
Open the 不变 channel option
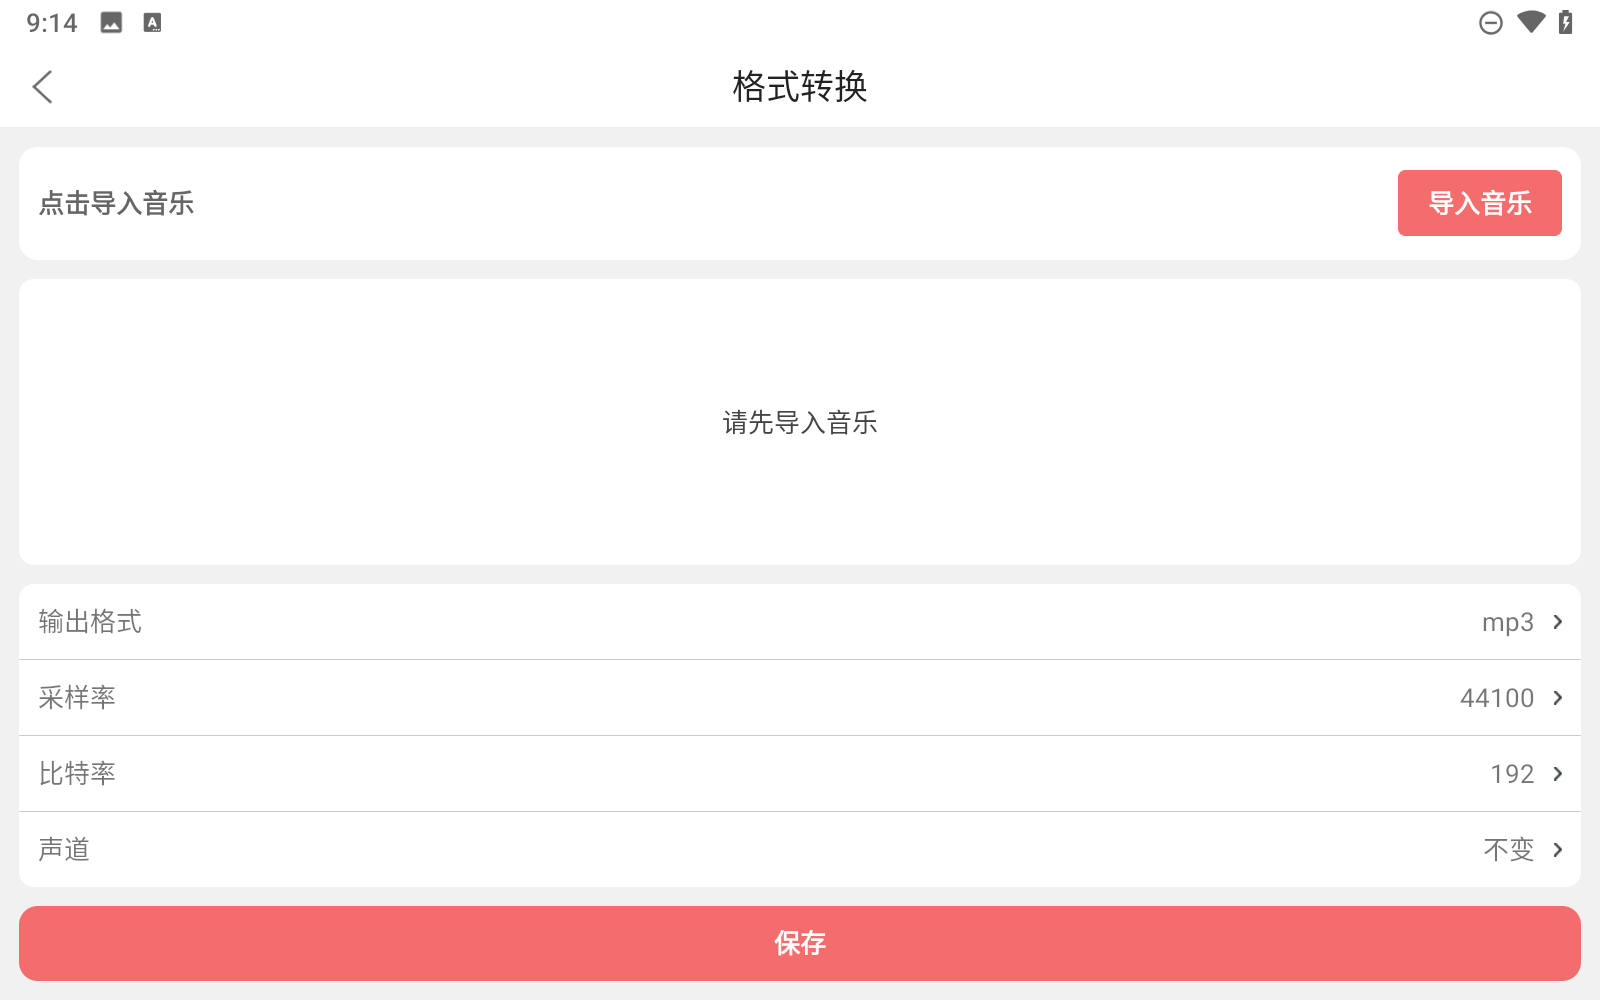[1508, 850]
